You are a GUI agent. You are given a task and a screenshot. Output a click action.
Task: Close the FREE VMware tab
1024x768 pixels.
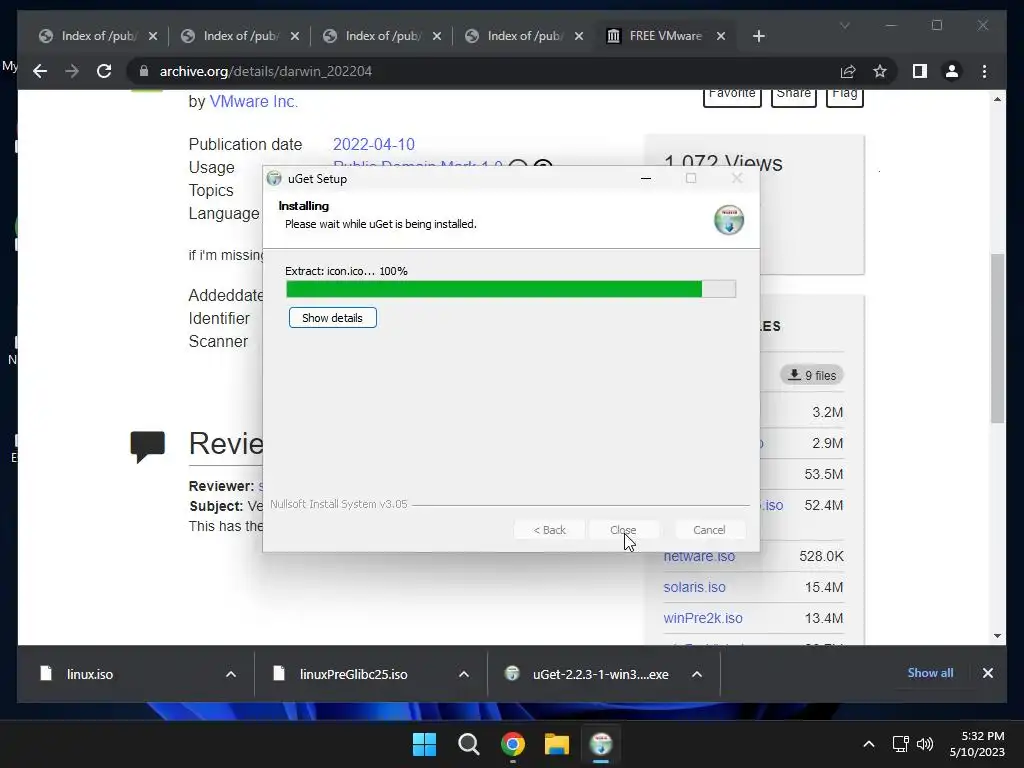point(721,36)
